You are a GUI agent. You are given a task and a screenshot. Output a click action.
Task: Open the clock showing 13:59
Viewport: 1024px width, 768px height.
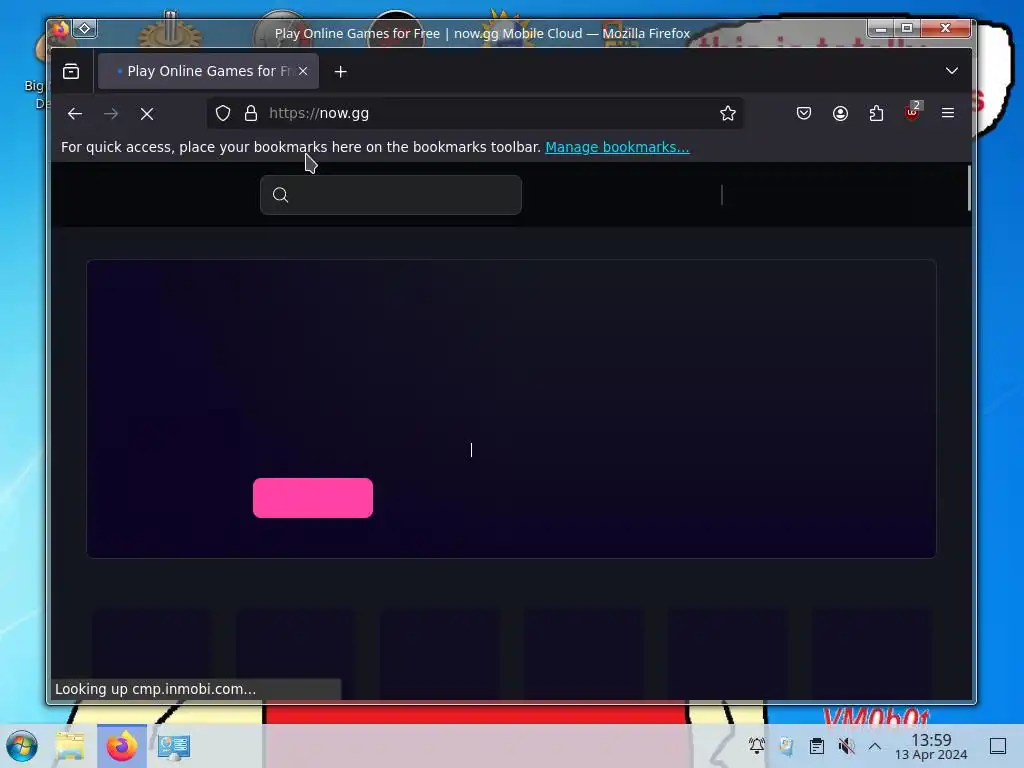931,746
